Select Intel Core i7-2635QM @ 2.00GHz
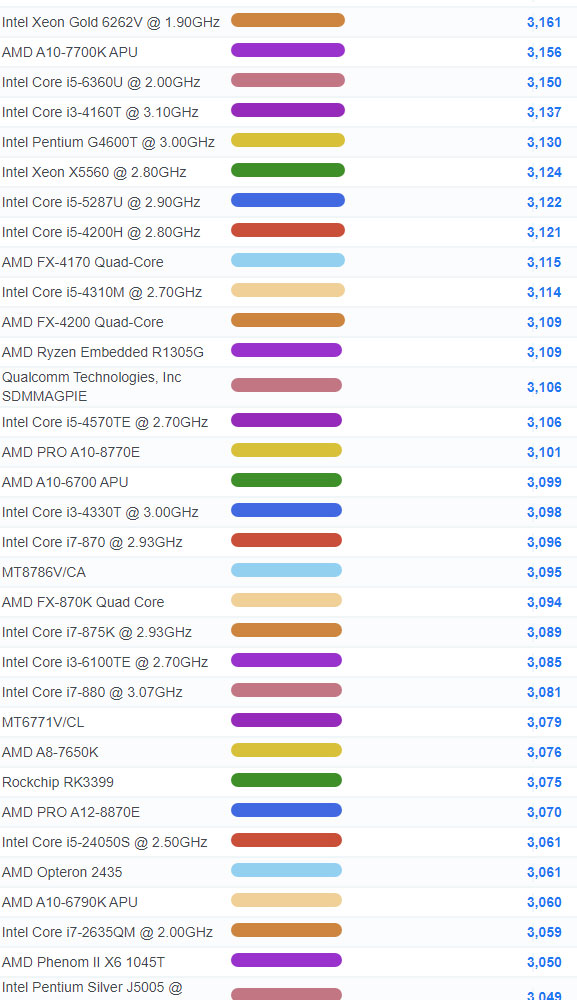577x1000 pixels. 107,932
